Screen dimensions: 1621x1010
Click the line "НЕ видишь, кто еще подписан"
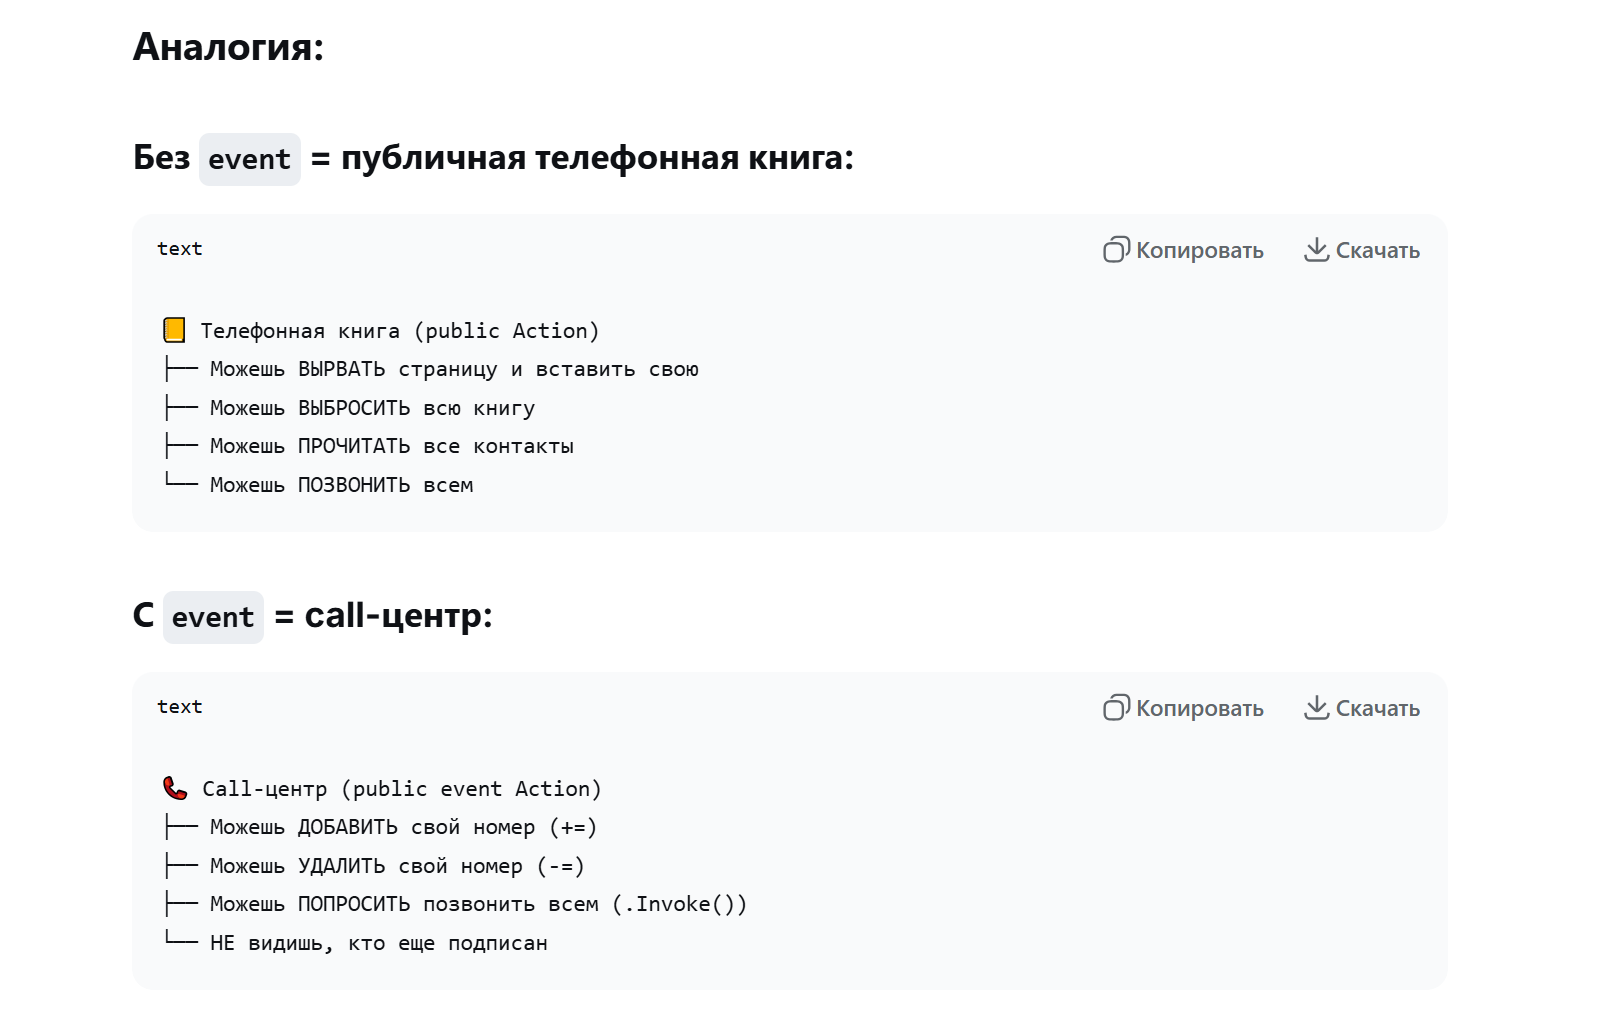click(378, 943)
